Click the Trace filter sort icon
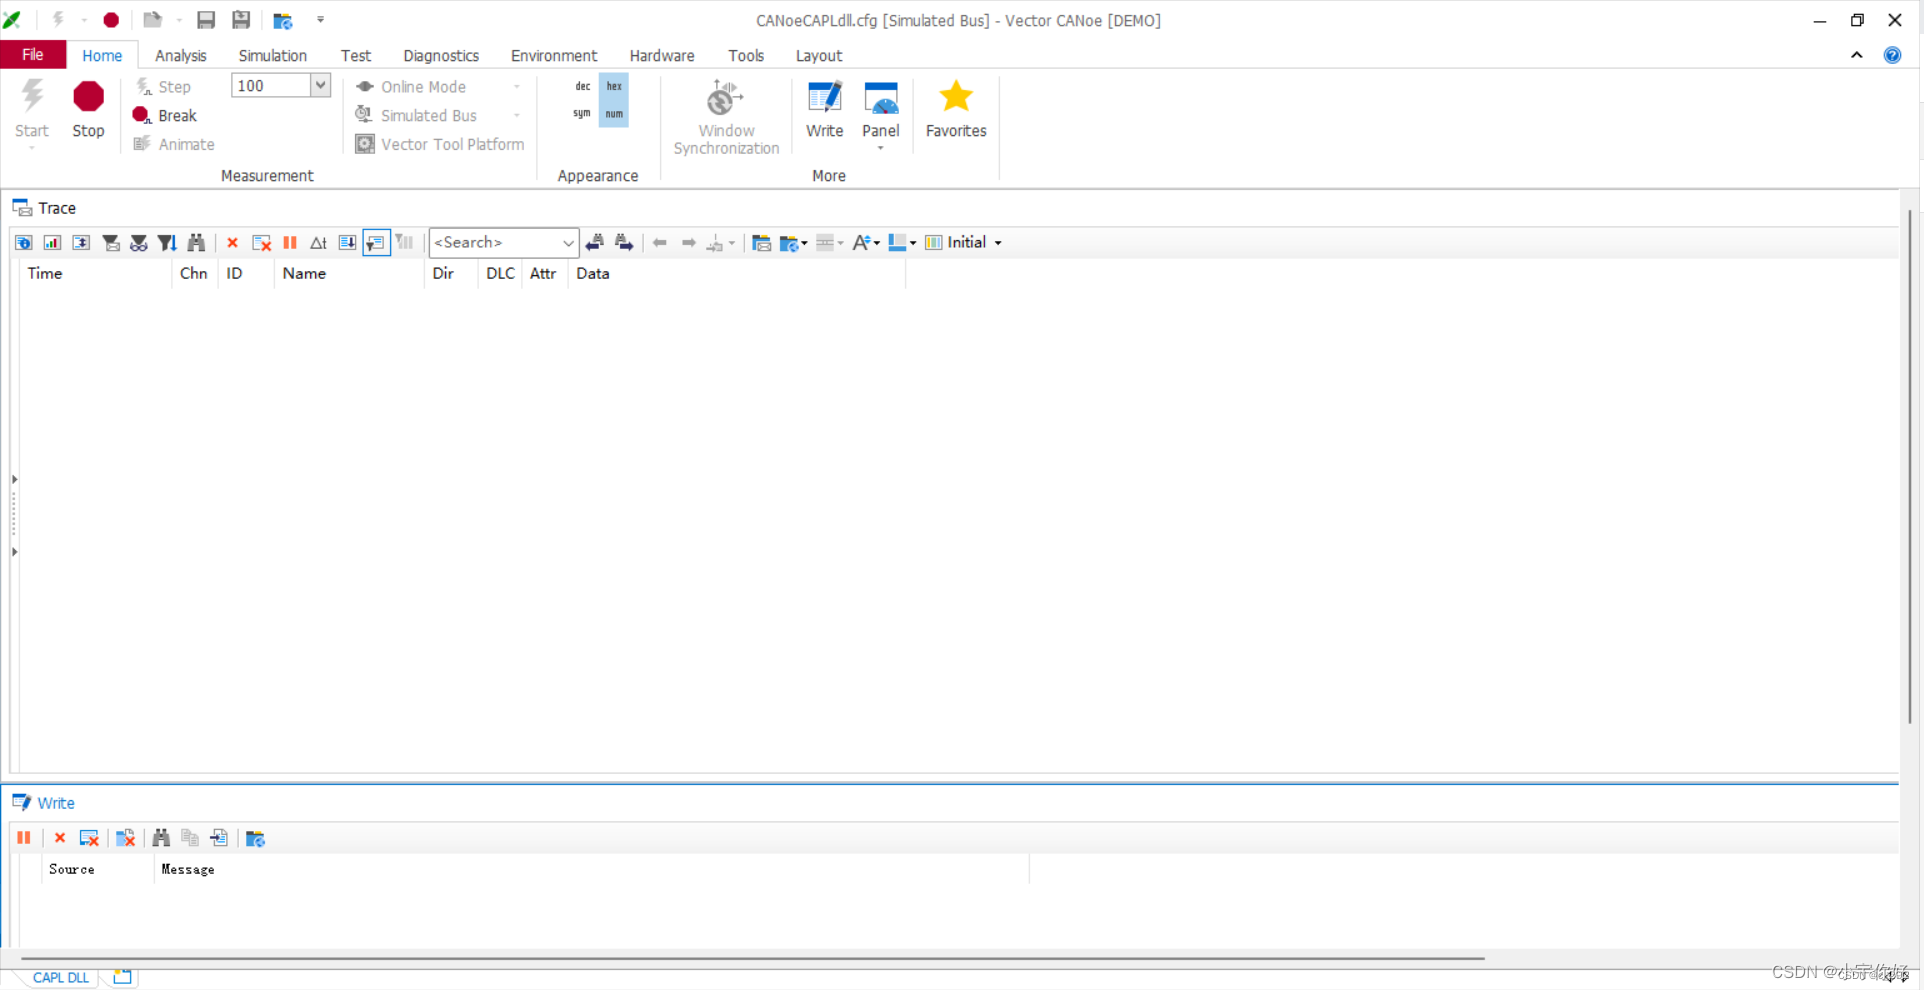The image size is (1924, 990). 167,242
